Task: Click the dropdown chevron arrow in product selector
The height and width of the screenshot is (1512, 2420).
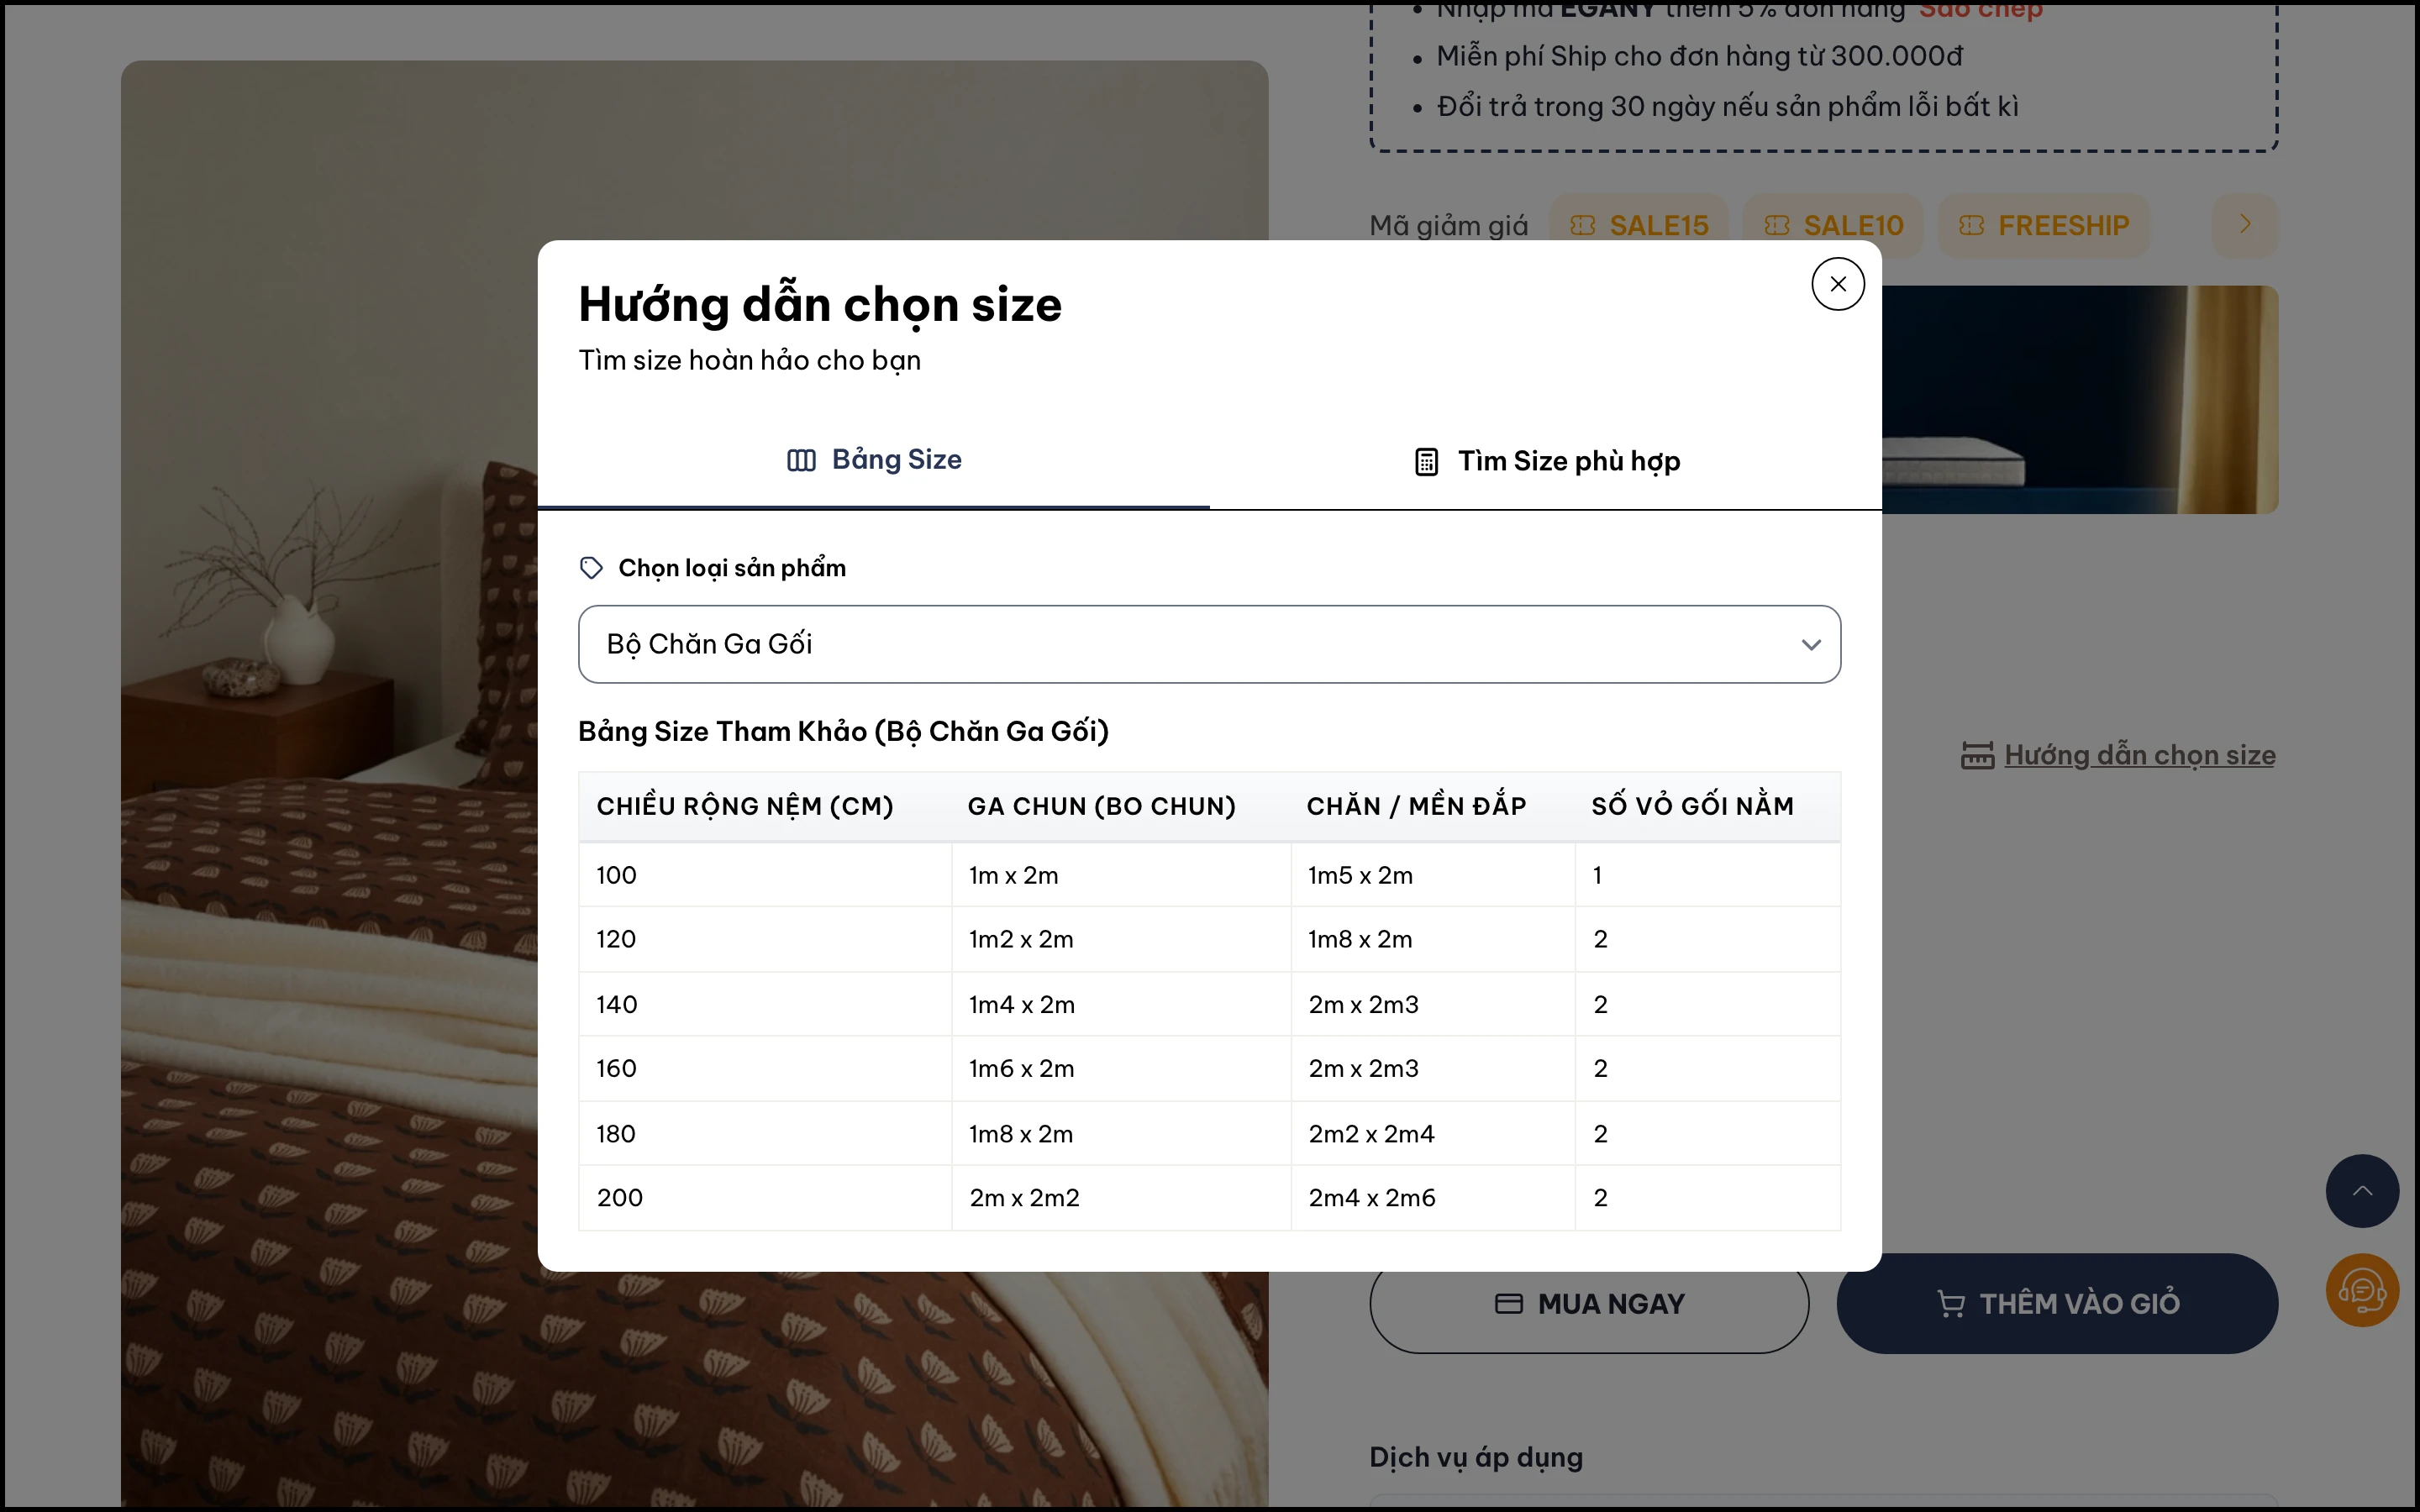Action: tap(1810, 645)
